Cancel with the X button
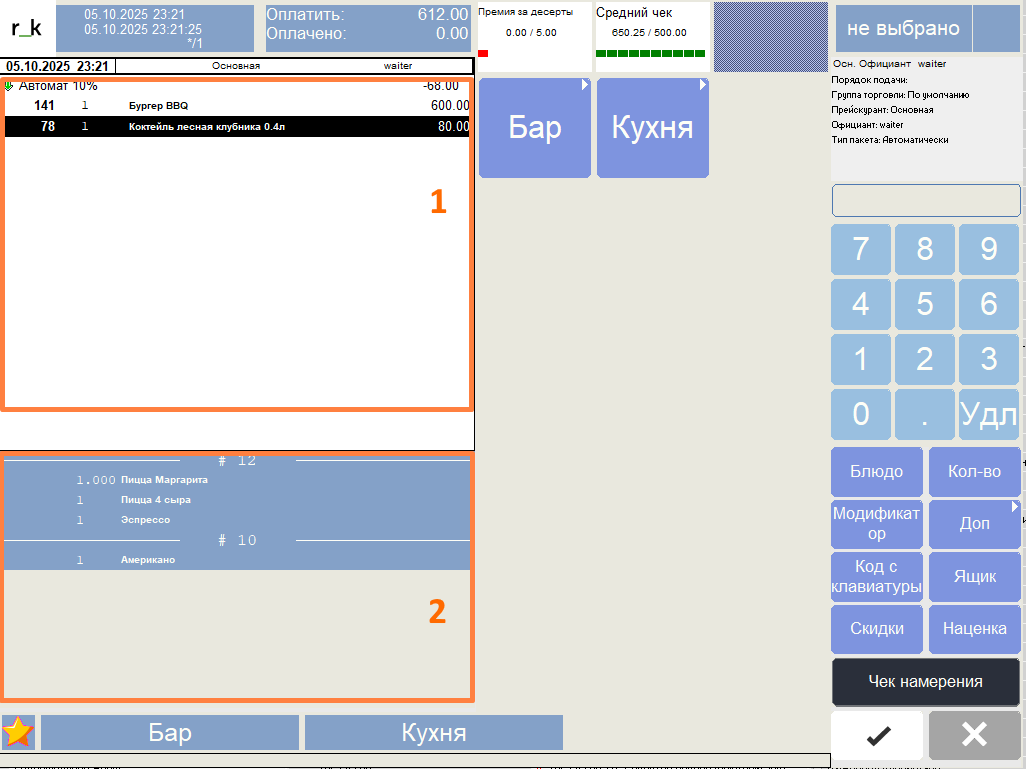This screenshot has height=769, width=1026. coord(974,735)
